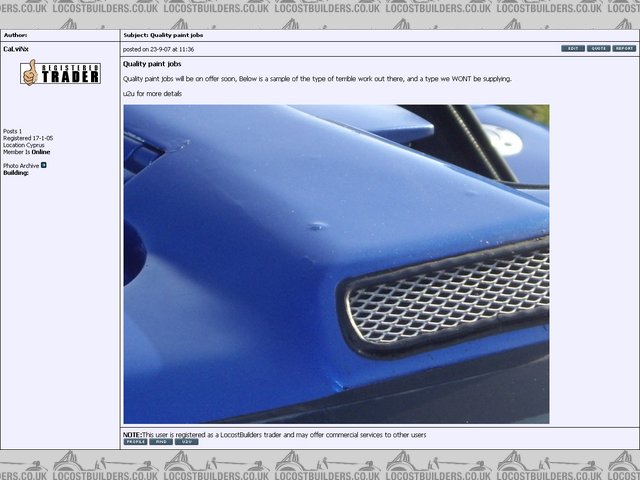Click username CaLviNx
This screenshot has height=480, width=640.
pyautogui.click(x=16, y=48)
